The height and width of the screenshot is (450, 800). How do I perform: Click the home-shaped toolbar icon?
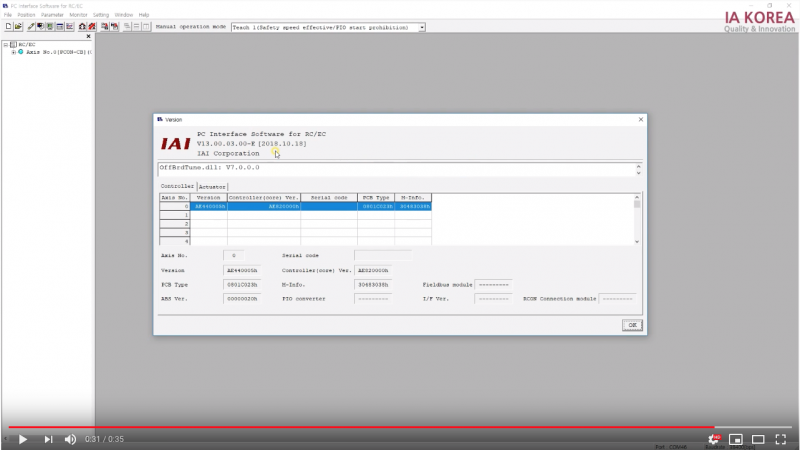(82, 27)
